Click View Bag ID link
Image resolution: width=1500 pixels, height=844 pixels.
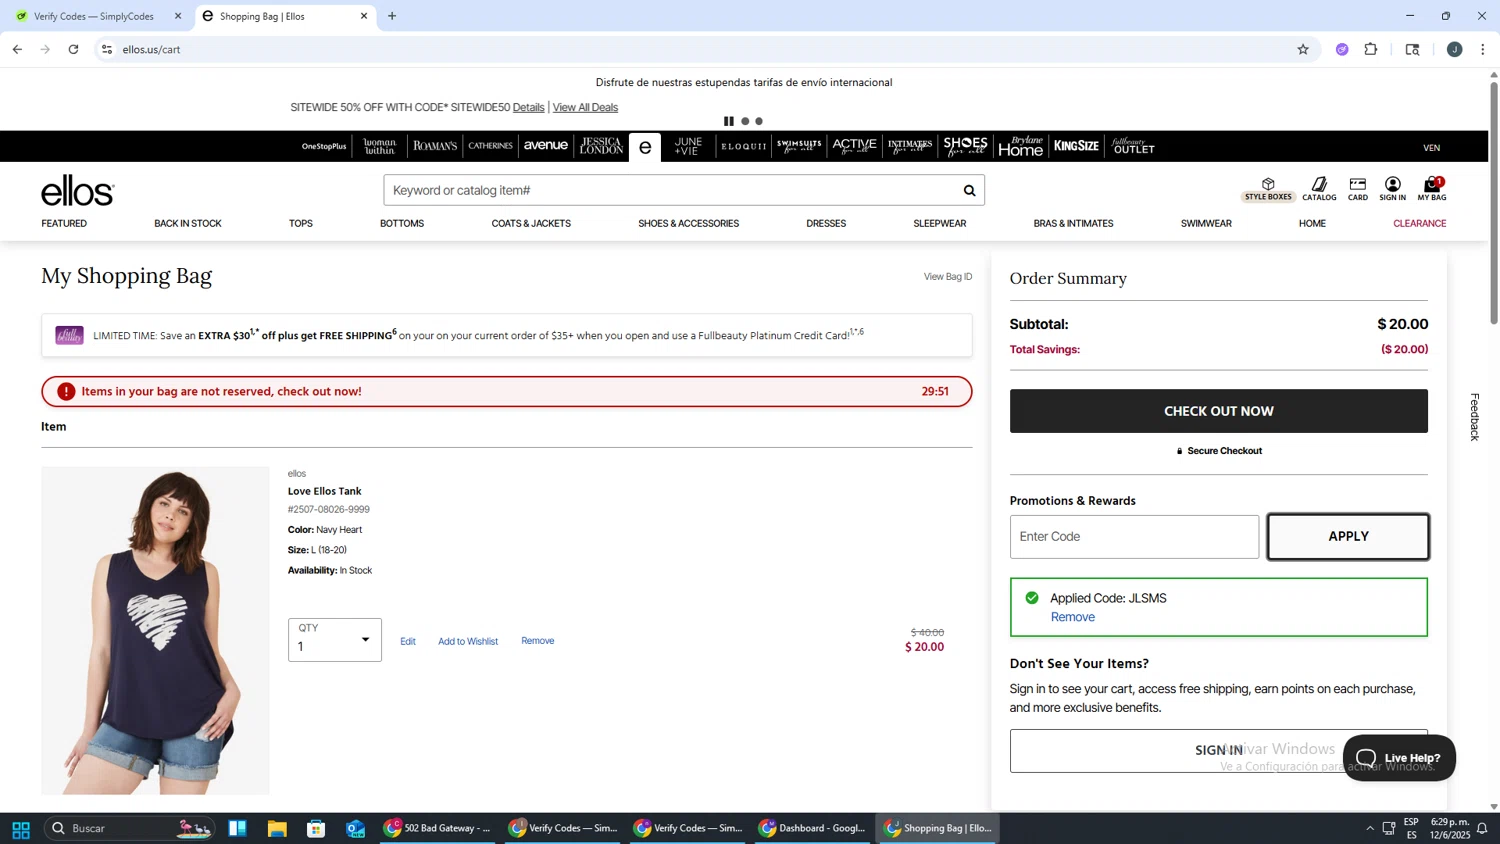tap(947, 277)
